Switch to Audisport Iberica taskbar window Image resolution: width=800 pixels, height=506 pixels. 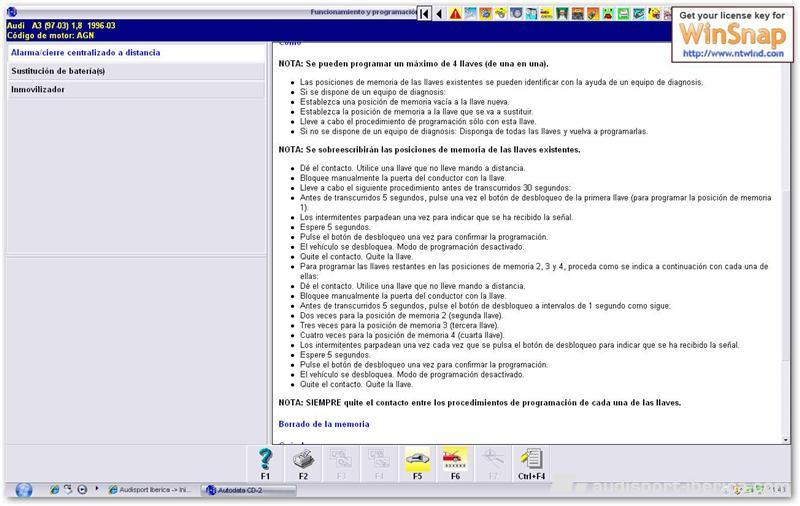(150, 490)
